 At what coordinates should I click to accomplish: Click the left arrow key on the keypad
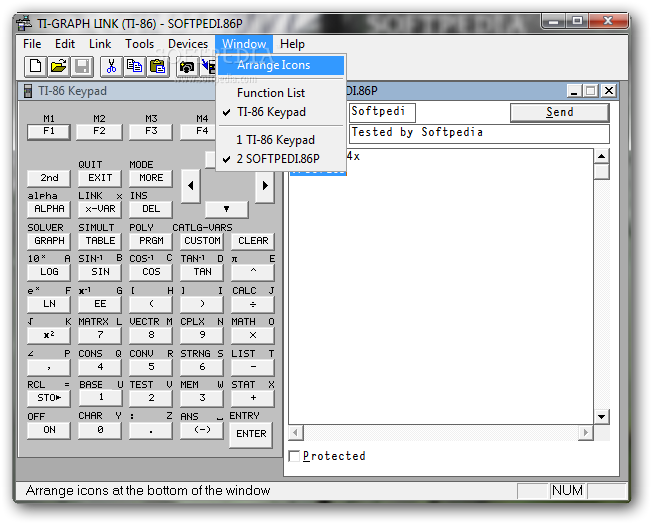pyautogui.click(x=191, y=185)
